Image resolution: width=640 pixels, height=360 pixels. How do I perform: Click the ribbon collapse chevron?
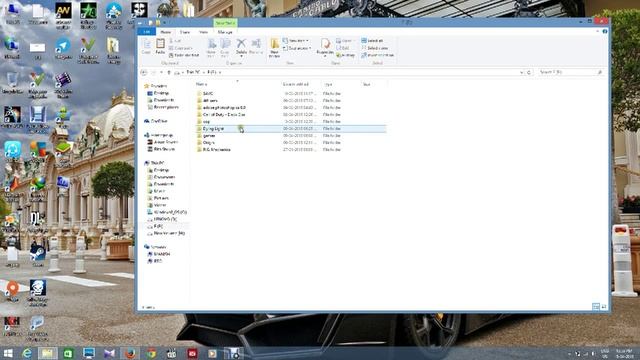pos(598,31)
